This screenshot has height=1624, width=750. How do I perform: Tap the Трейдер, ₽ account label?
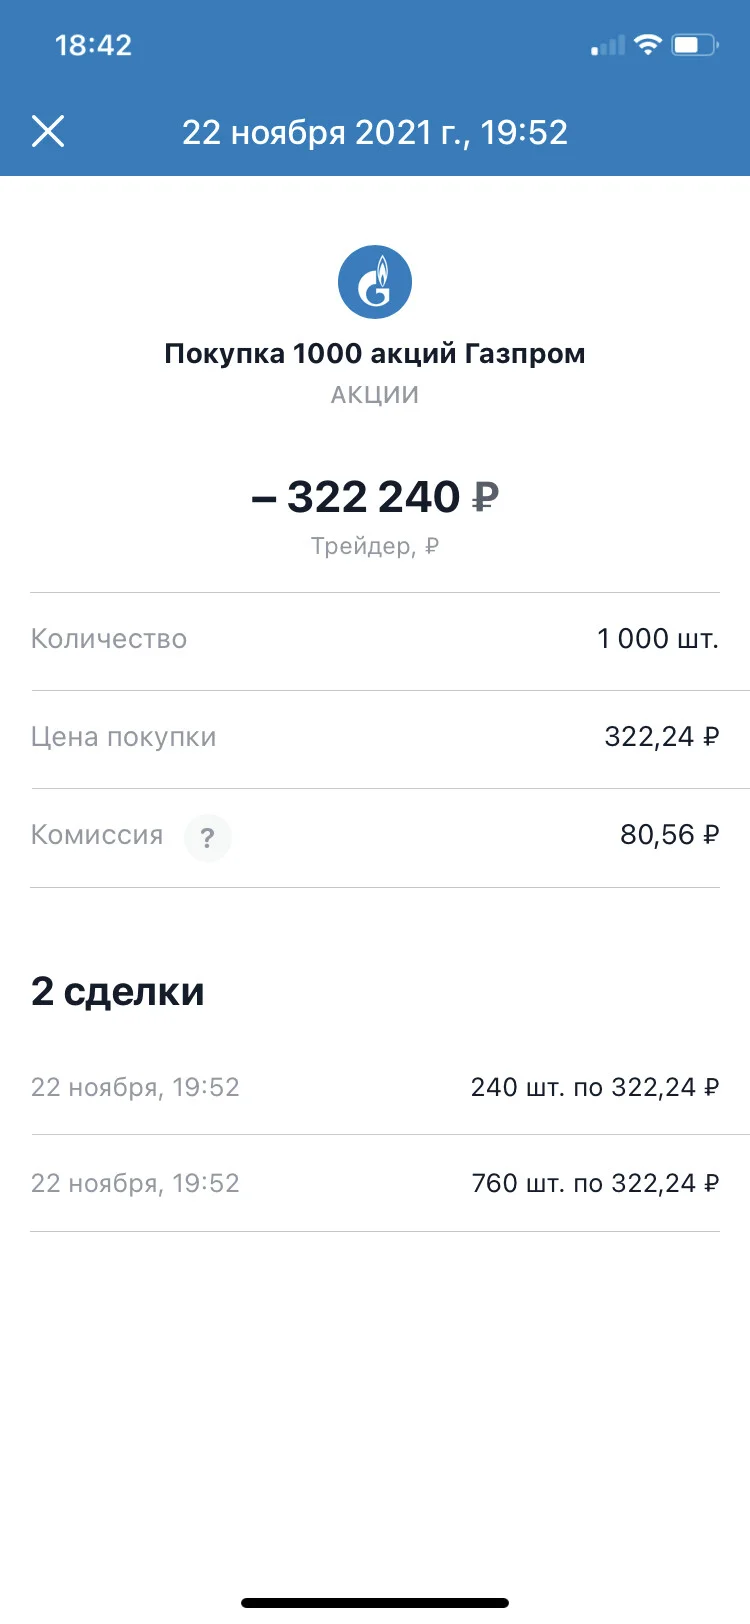point(375,546)
